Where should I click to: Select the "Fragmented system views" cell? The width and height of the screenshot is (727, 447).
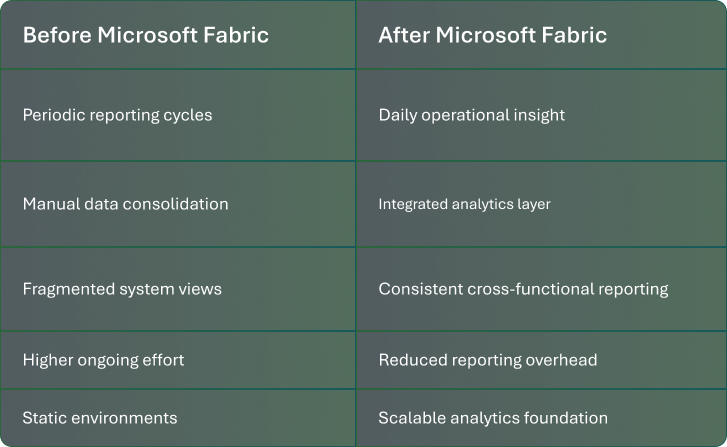[122, 289]
